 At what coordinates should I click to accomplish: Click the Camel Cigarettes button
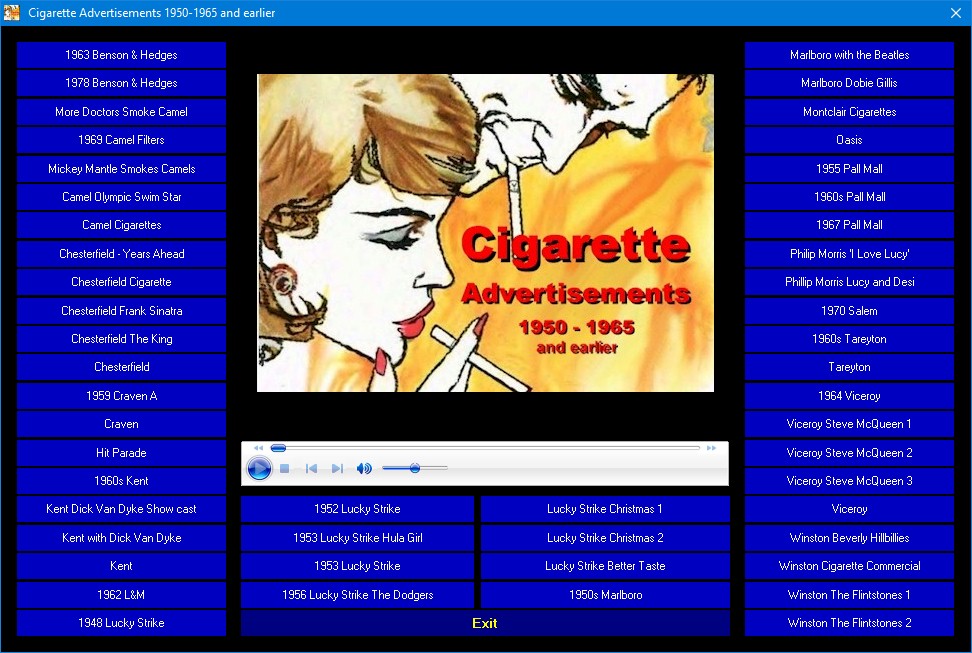point(122,225)
